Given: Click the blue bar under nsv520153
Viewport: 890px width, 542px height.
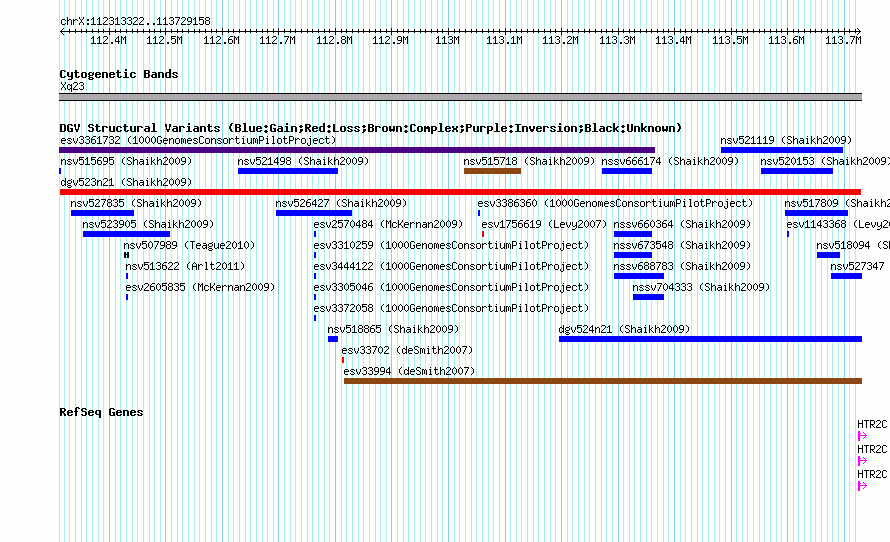Looking at the screenshot, I should click(x=796, y=171).
